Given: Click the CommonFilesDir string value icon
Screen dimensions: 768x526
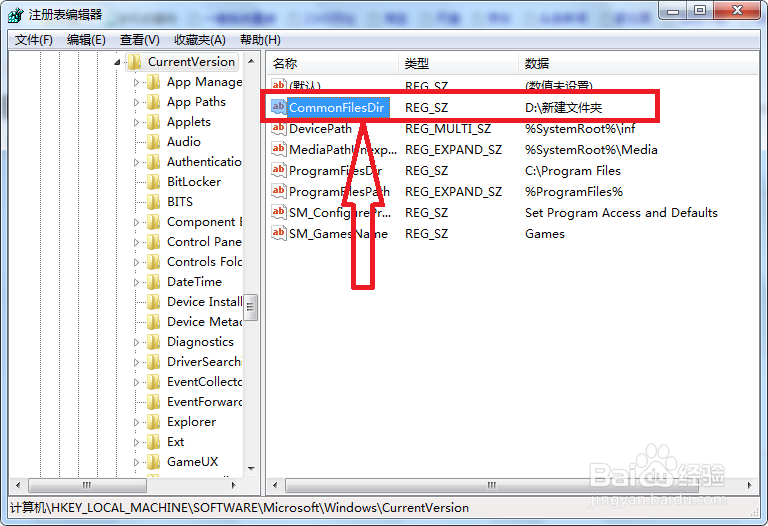Looking at the screenshot, I should [279, 107].
